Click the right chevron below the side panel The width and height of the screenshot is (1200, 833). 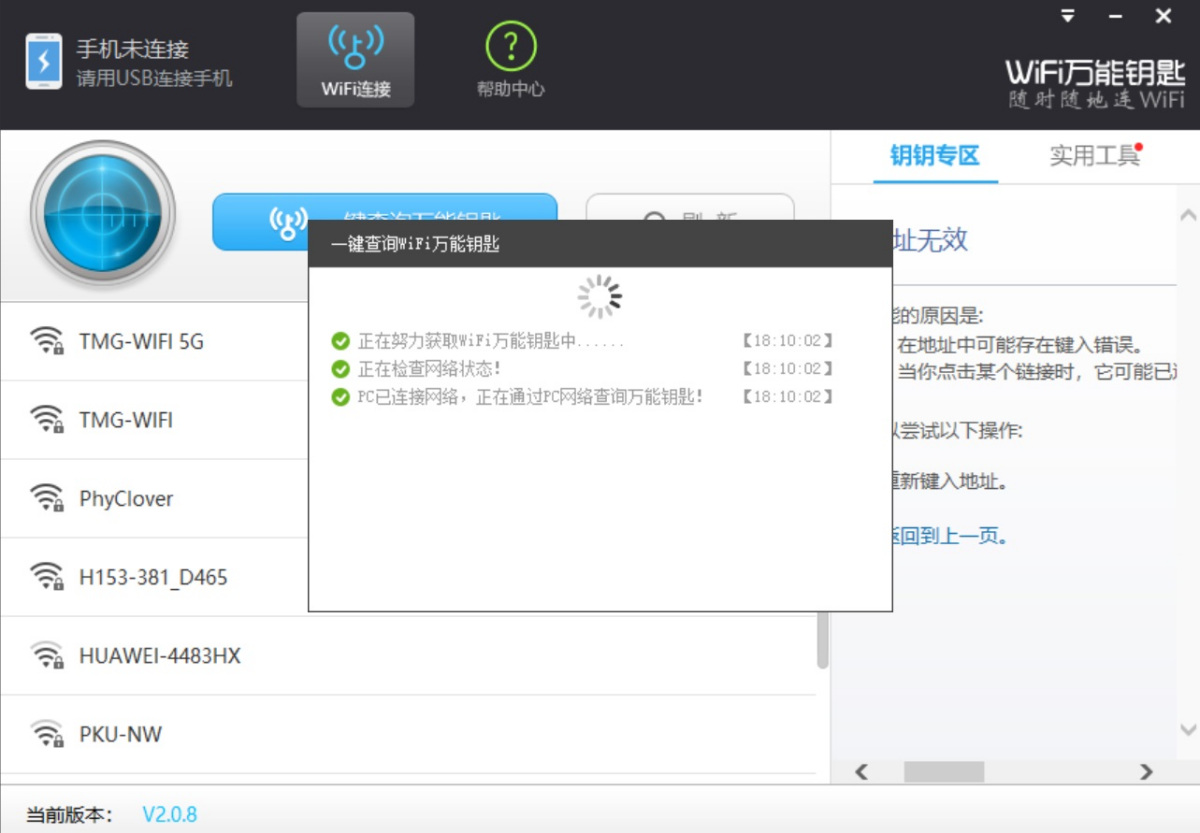[1146, 771]
